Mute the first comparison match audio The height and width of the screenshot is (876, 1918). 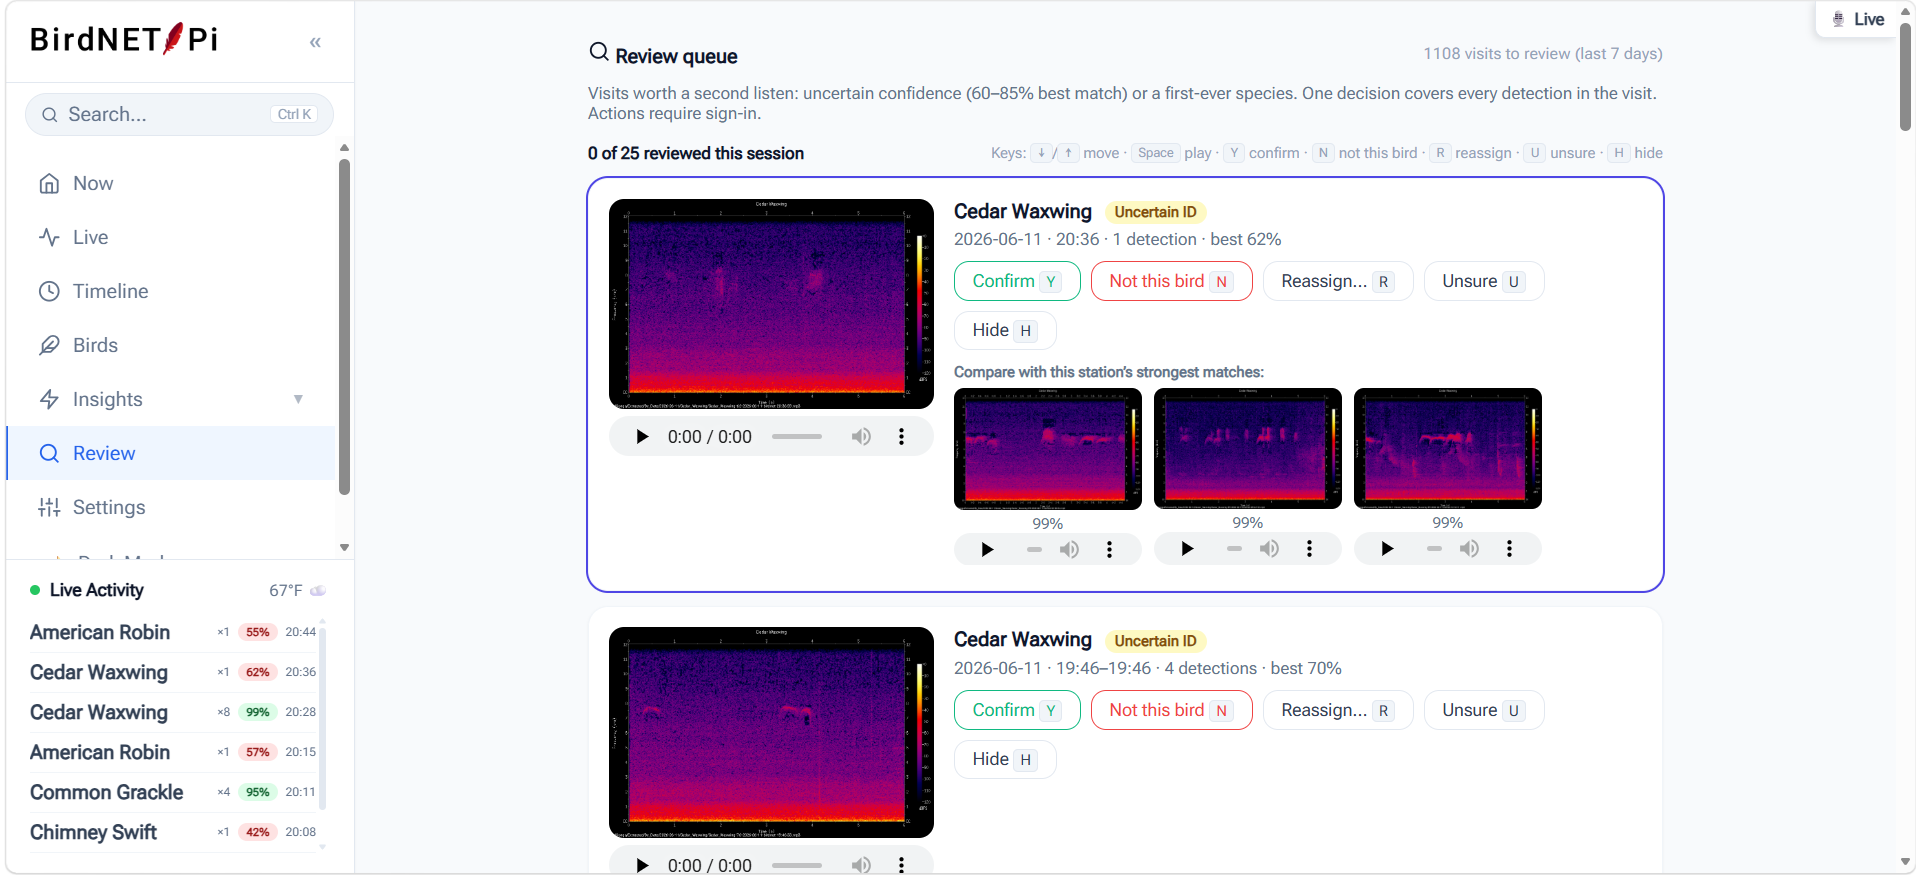[x=1069, y=549]
